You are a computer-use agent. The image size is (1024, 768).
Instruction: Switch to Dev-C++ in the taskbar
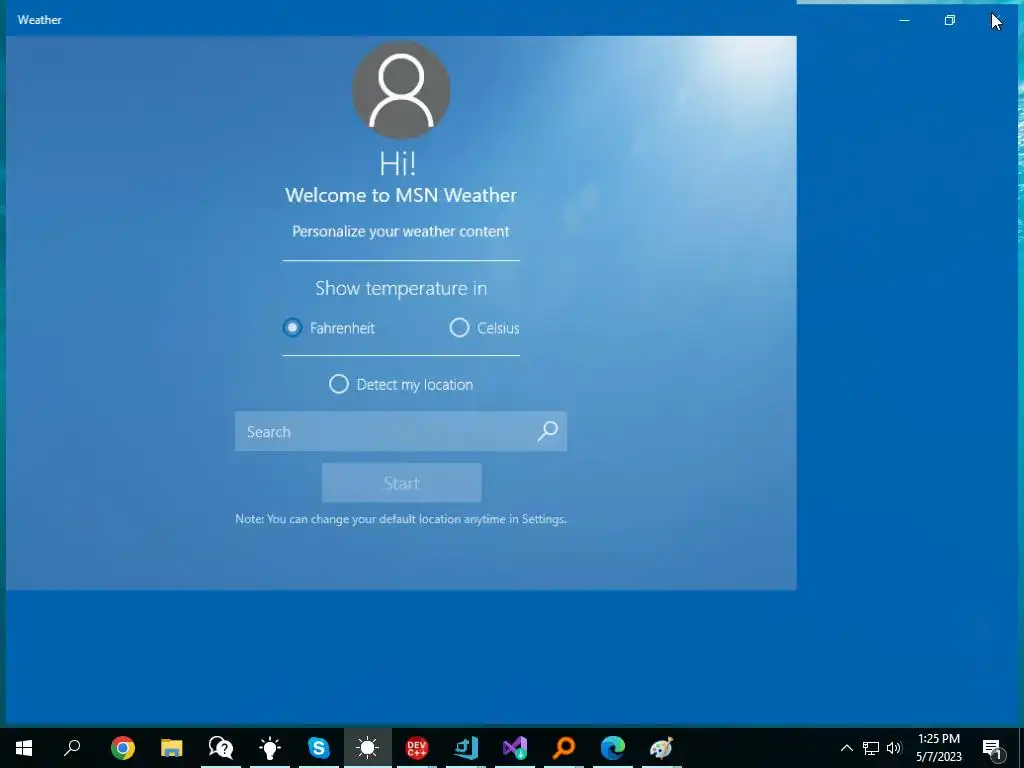click(x=417, y=748)
